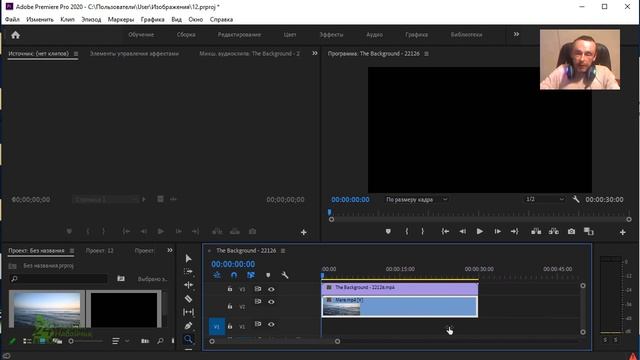Open the Клип menu
The width and height of the screenshot is (640, 360).
tap(67, 19)
